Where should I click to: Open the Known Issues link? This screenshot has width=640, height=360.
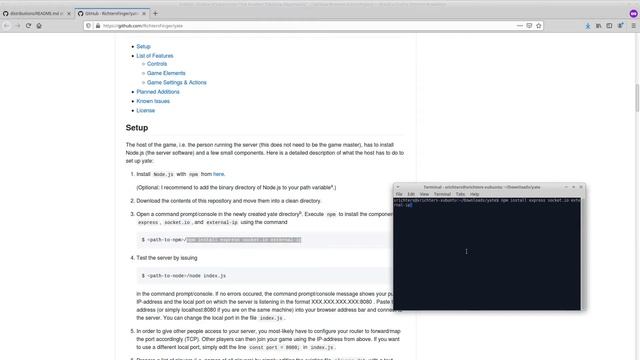point(153,101)
